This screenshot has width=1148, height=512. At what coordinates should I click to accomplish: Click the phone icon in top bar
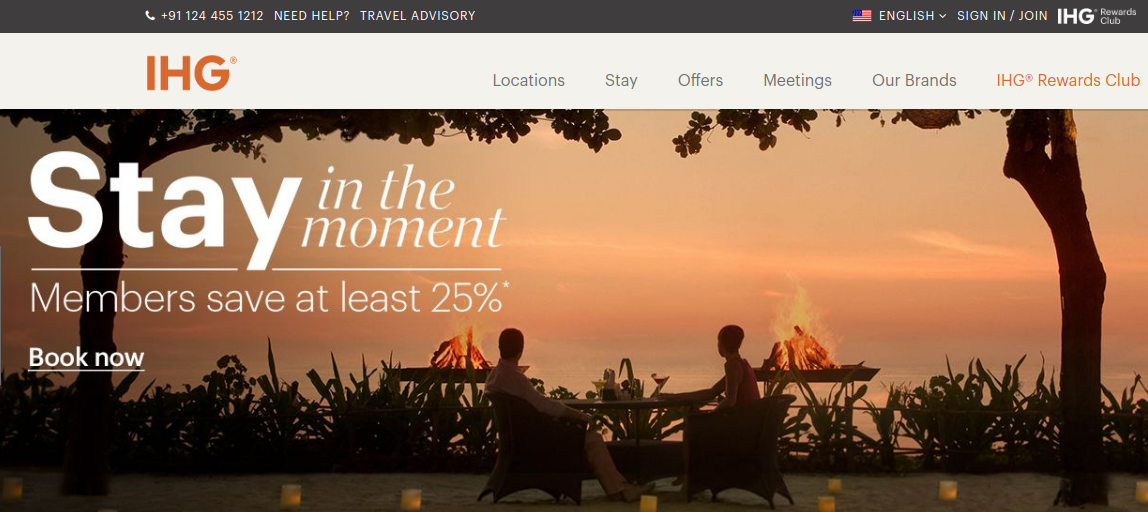tap(150, 15)
